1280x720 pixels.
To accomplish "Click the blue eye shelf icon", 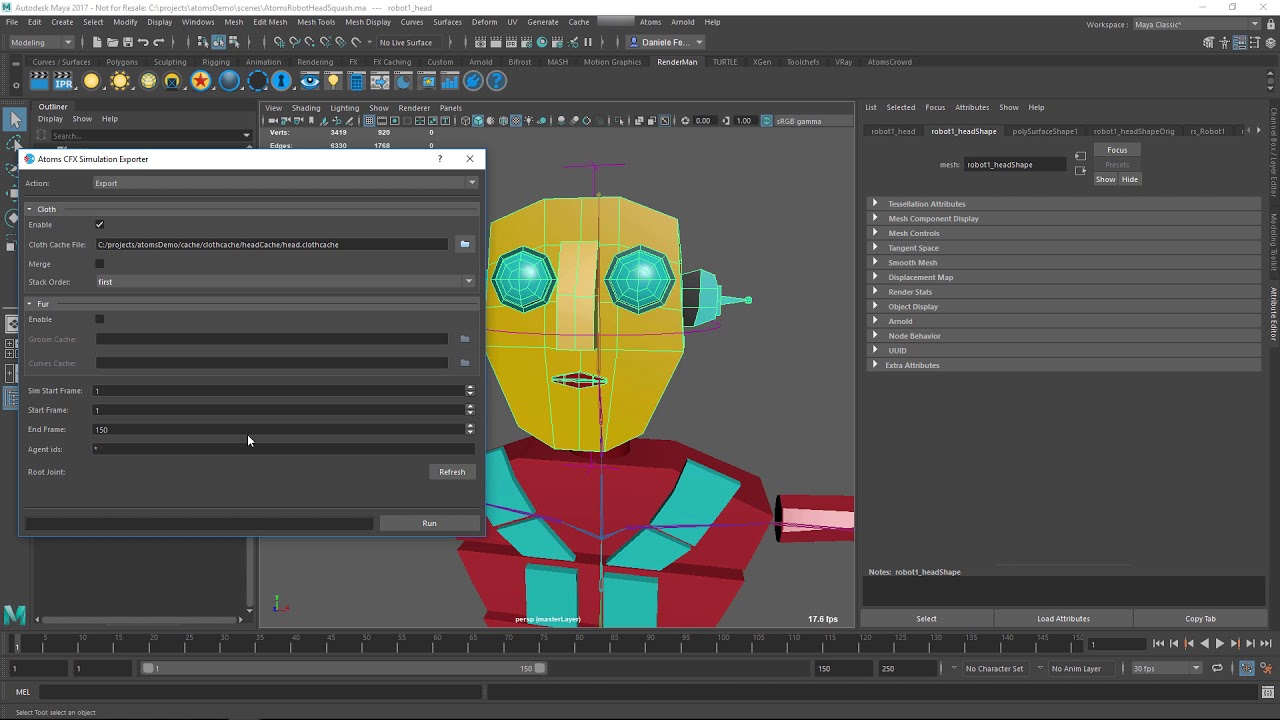I will click(309, 82).
